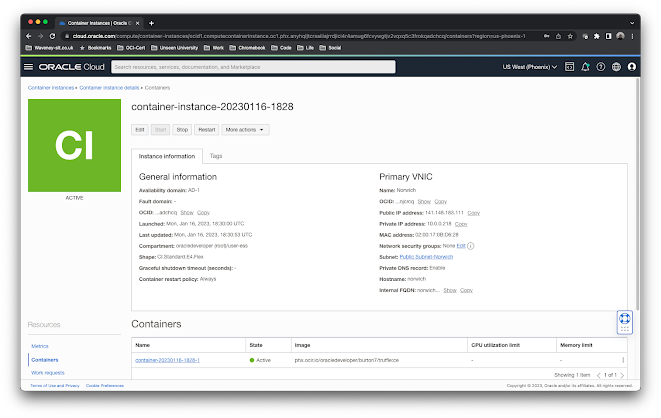Open the Cloud Shell developer tools icon

pos(569,67)
